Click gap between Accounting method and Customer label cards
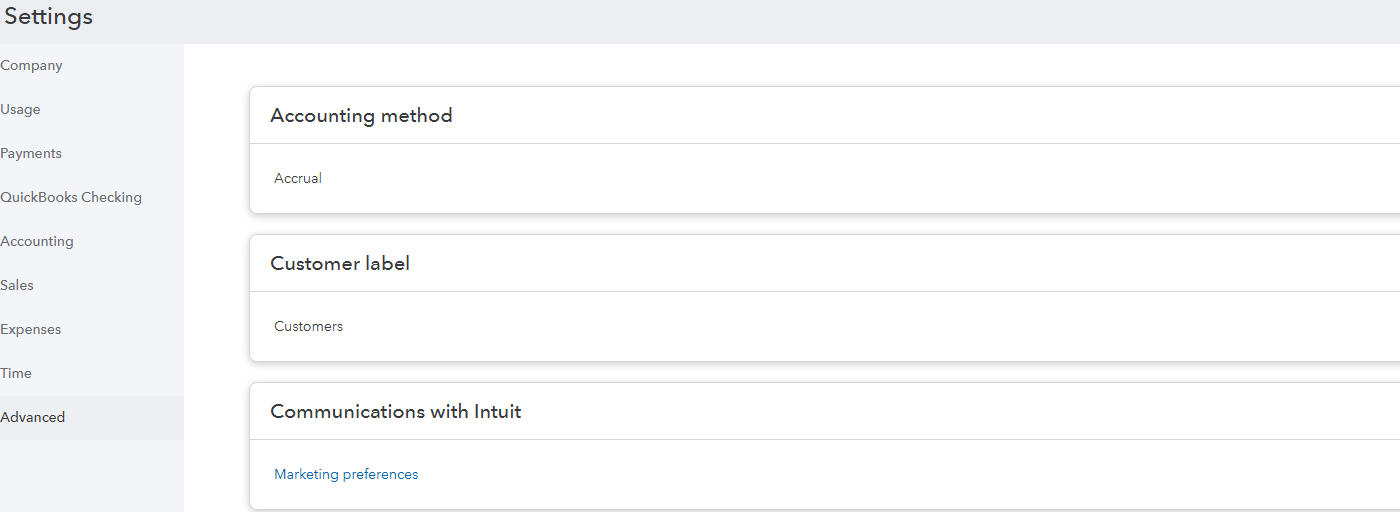Viewport: 1400px width, 512px height. pos(800,224)
